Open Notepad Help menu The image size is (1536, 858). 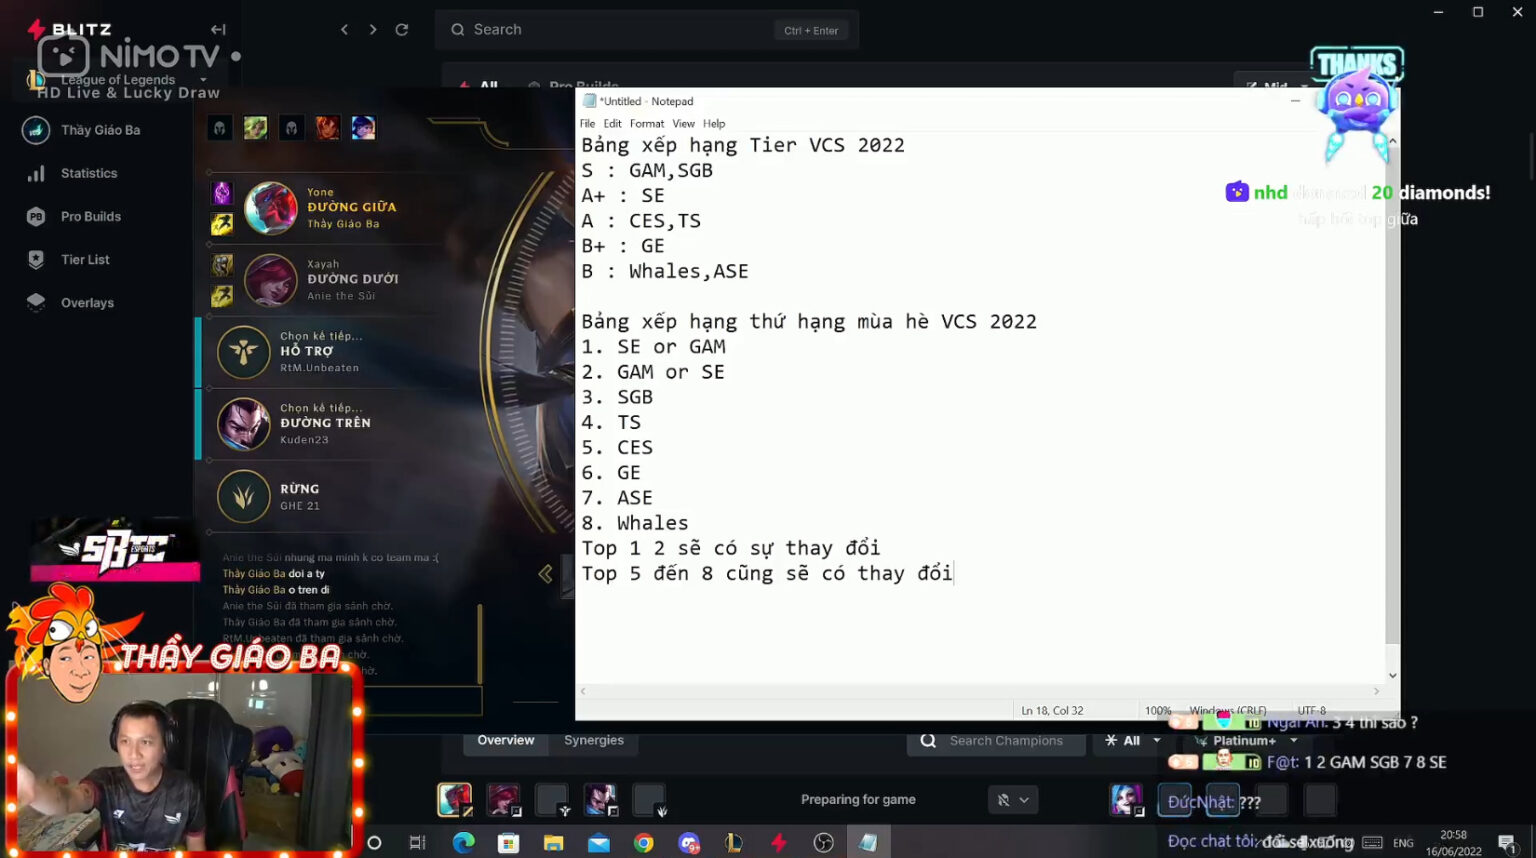714,124
